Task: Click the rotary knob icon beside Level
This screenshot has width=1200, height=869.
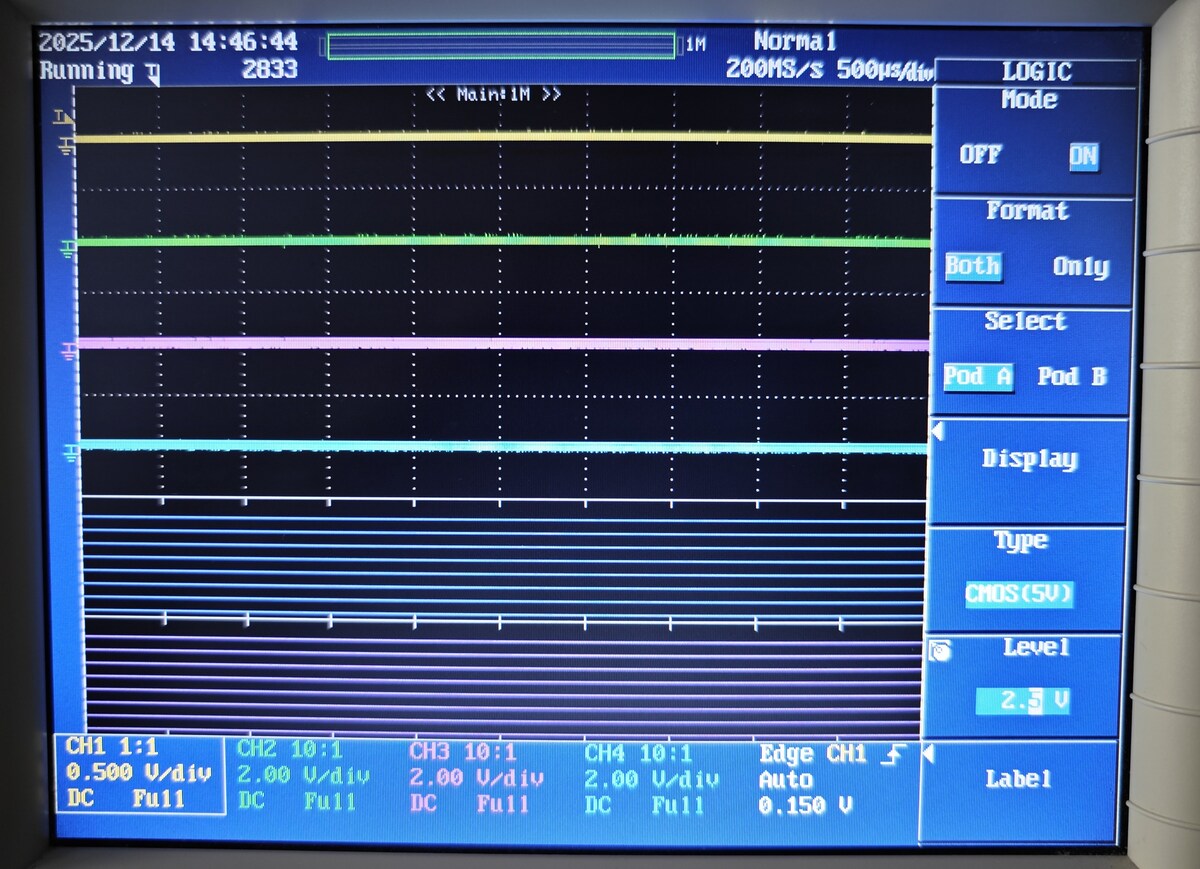Action: click(x=940, y=652)
